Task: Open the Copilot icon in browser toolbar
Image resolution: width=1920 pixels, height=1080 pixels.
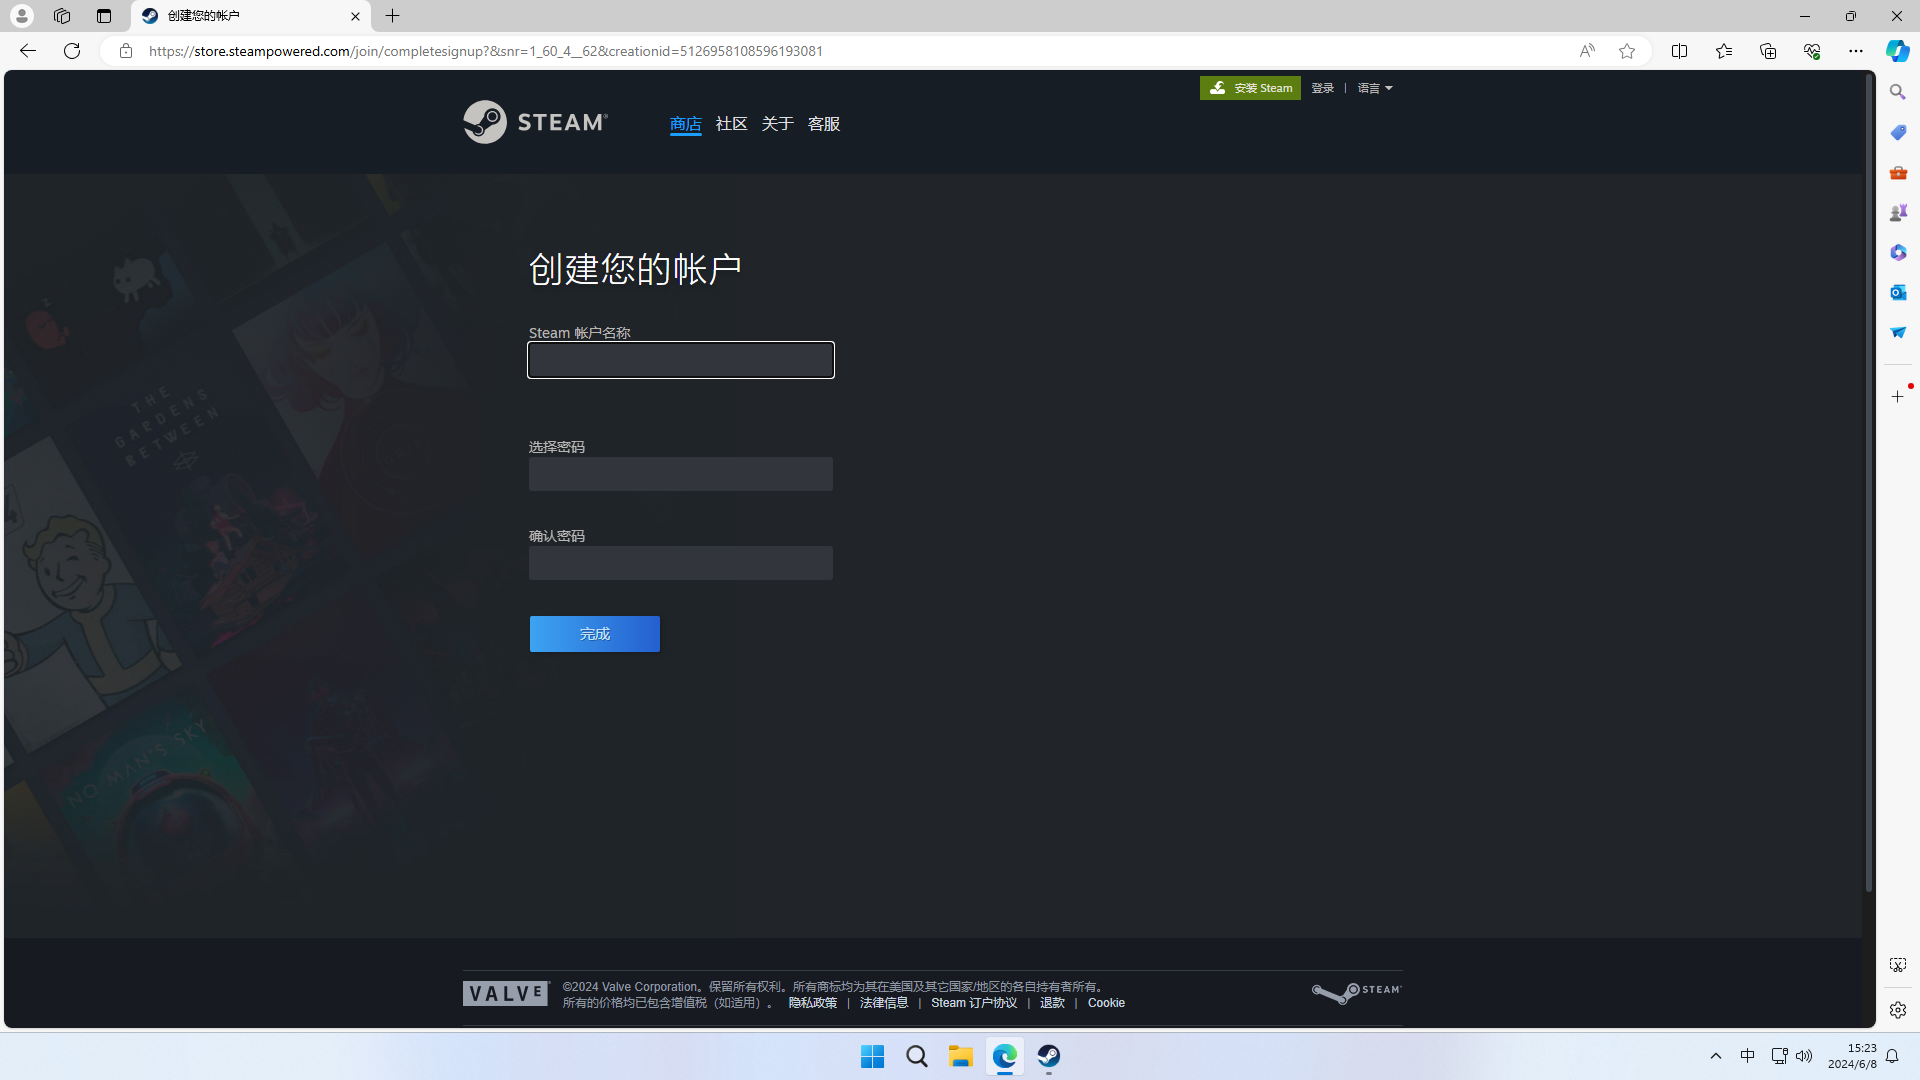Action: (x=1897, y=51)
